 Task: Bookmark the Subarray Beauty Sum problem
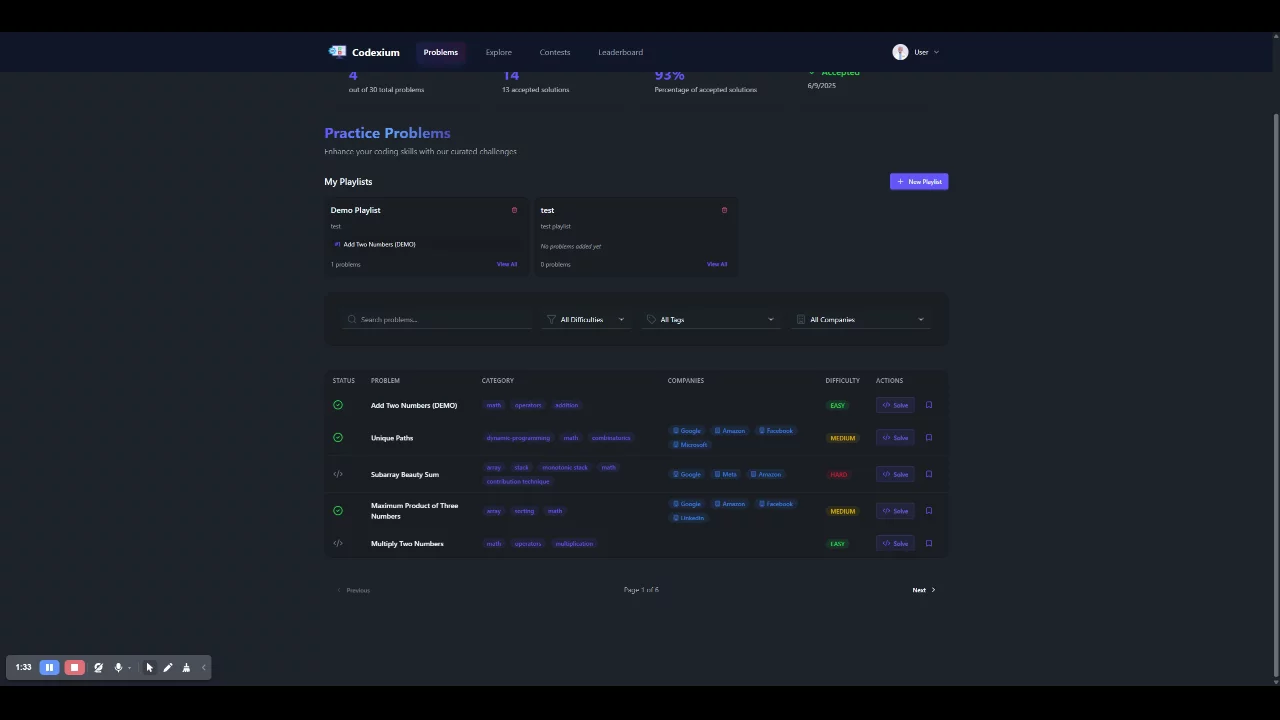coord(929,474)
